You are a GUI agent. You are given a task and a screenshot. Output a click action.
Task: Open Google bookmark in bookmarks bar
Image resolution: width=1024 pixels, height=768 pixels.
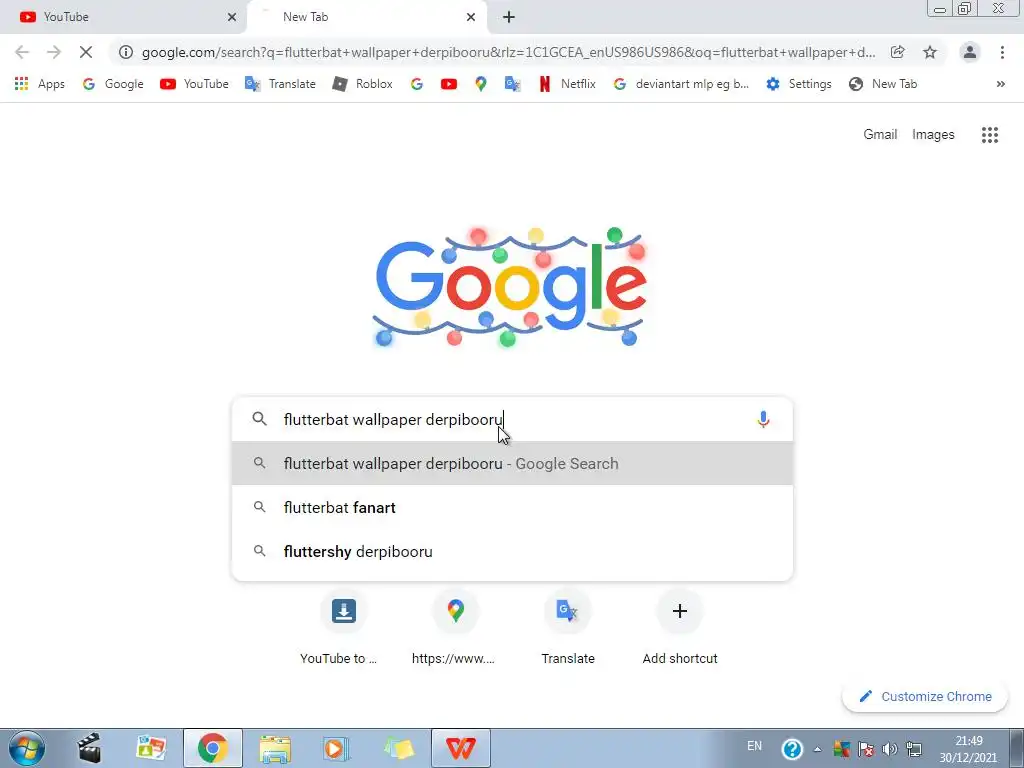click(113, 84)
